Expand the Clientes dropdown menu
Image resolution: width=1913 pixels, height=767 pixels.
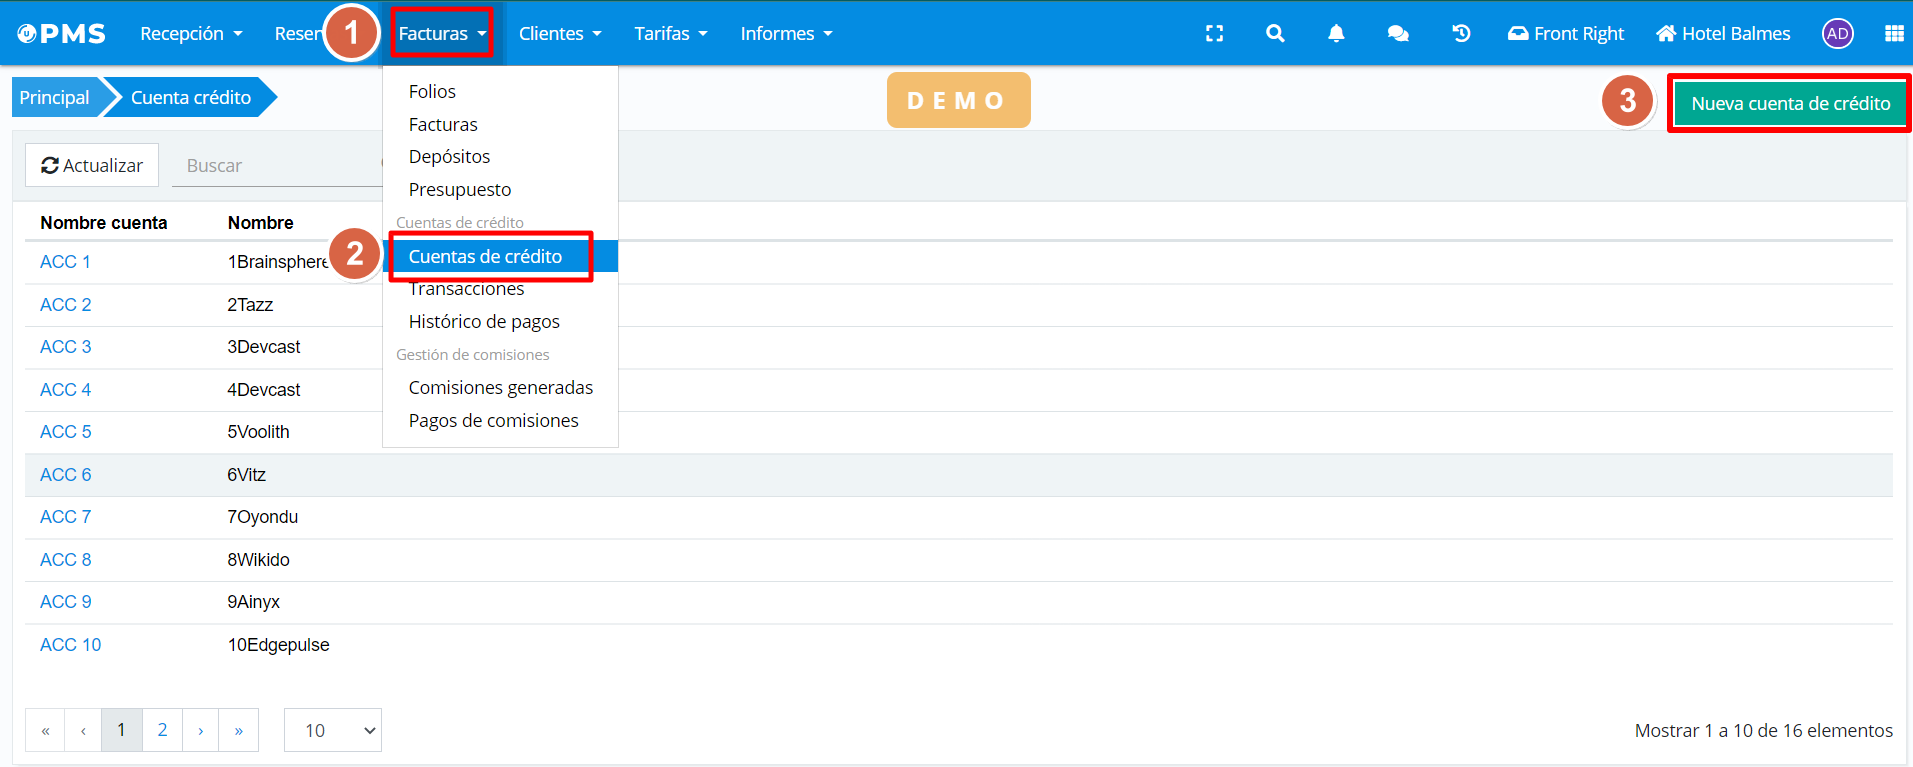tap(560, 33)
